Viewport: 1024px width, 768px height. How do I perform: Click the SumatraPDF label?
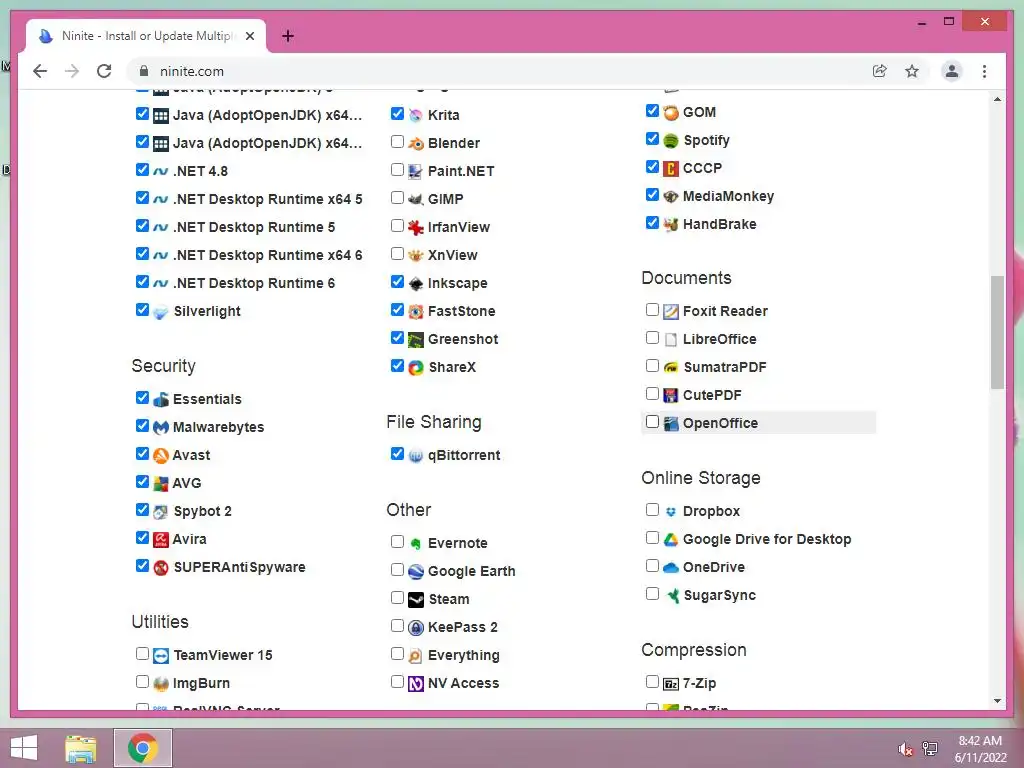point(724,367)
